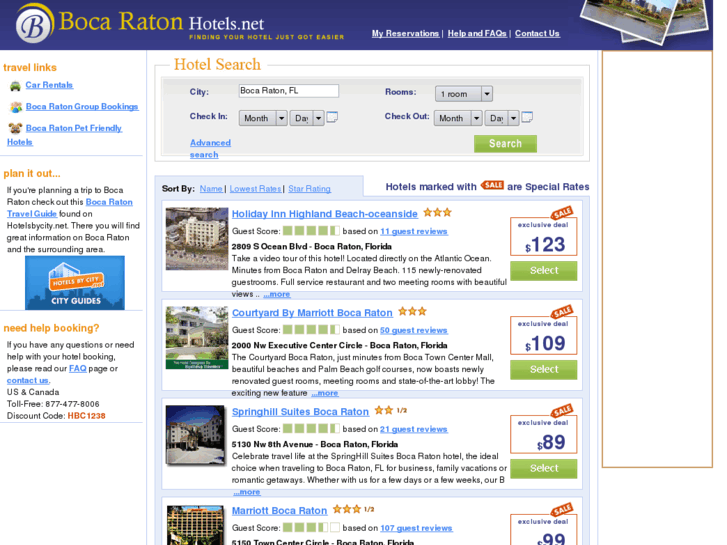Click the SALE tag in the special rates notice
Viewport: 727px width, 545px height.
492,185
